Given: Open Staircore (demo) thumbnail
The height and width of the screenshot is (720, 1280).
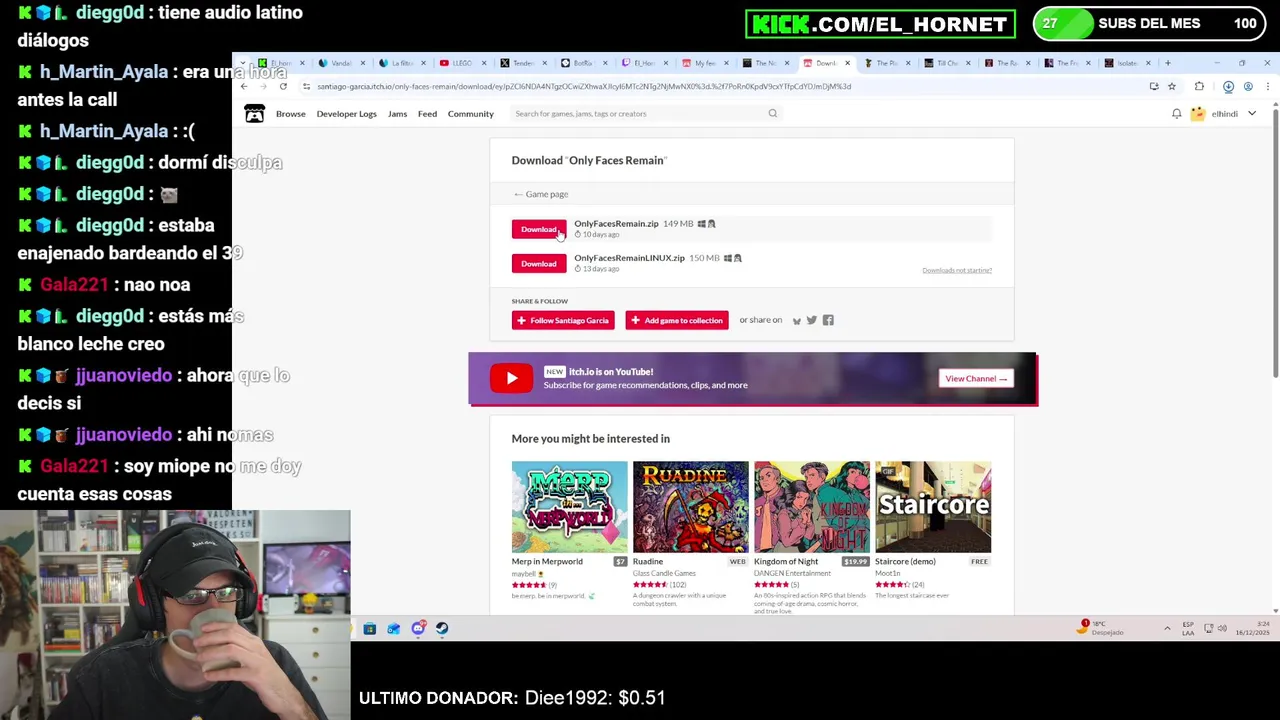Looking at the screenshot, I should tap(933, 507).
